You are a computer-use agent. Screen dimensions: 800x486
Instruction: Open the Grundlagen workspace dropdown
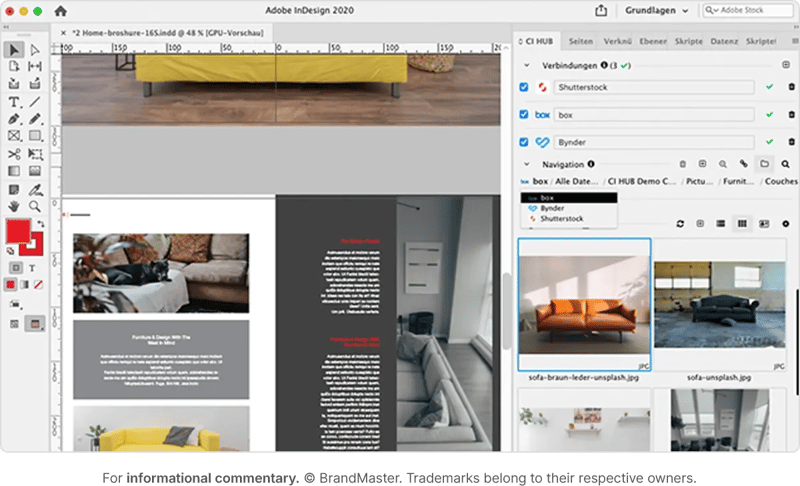657,10
